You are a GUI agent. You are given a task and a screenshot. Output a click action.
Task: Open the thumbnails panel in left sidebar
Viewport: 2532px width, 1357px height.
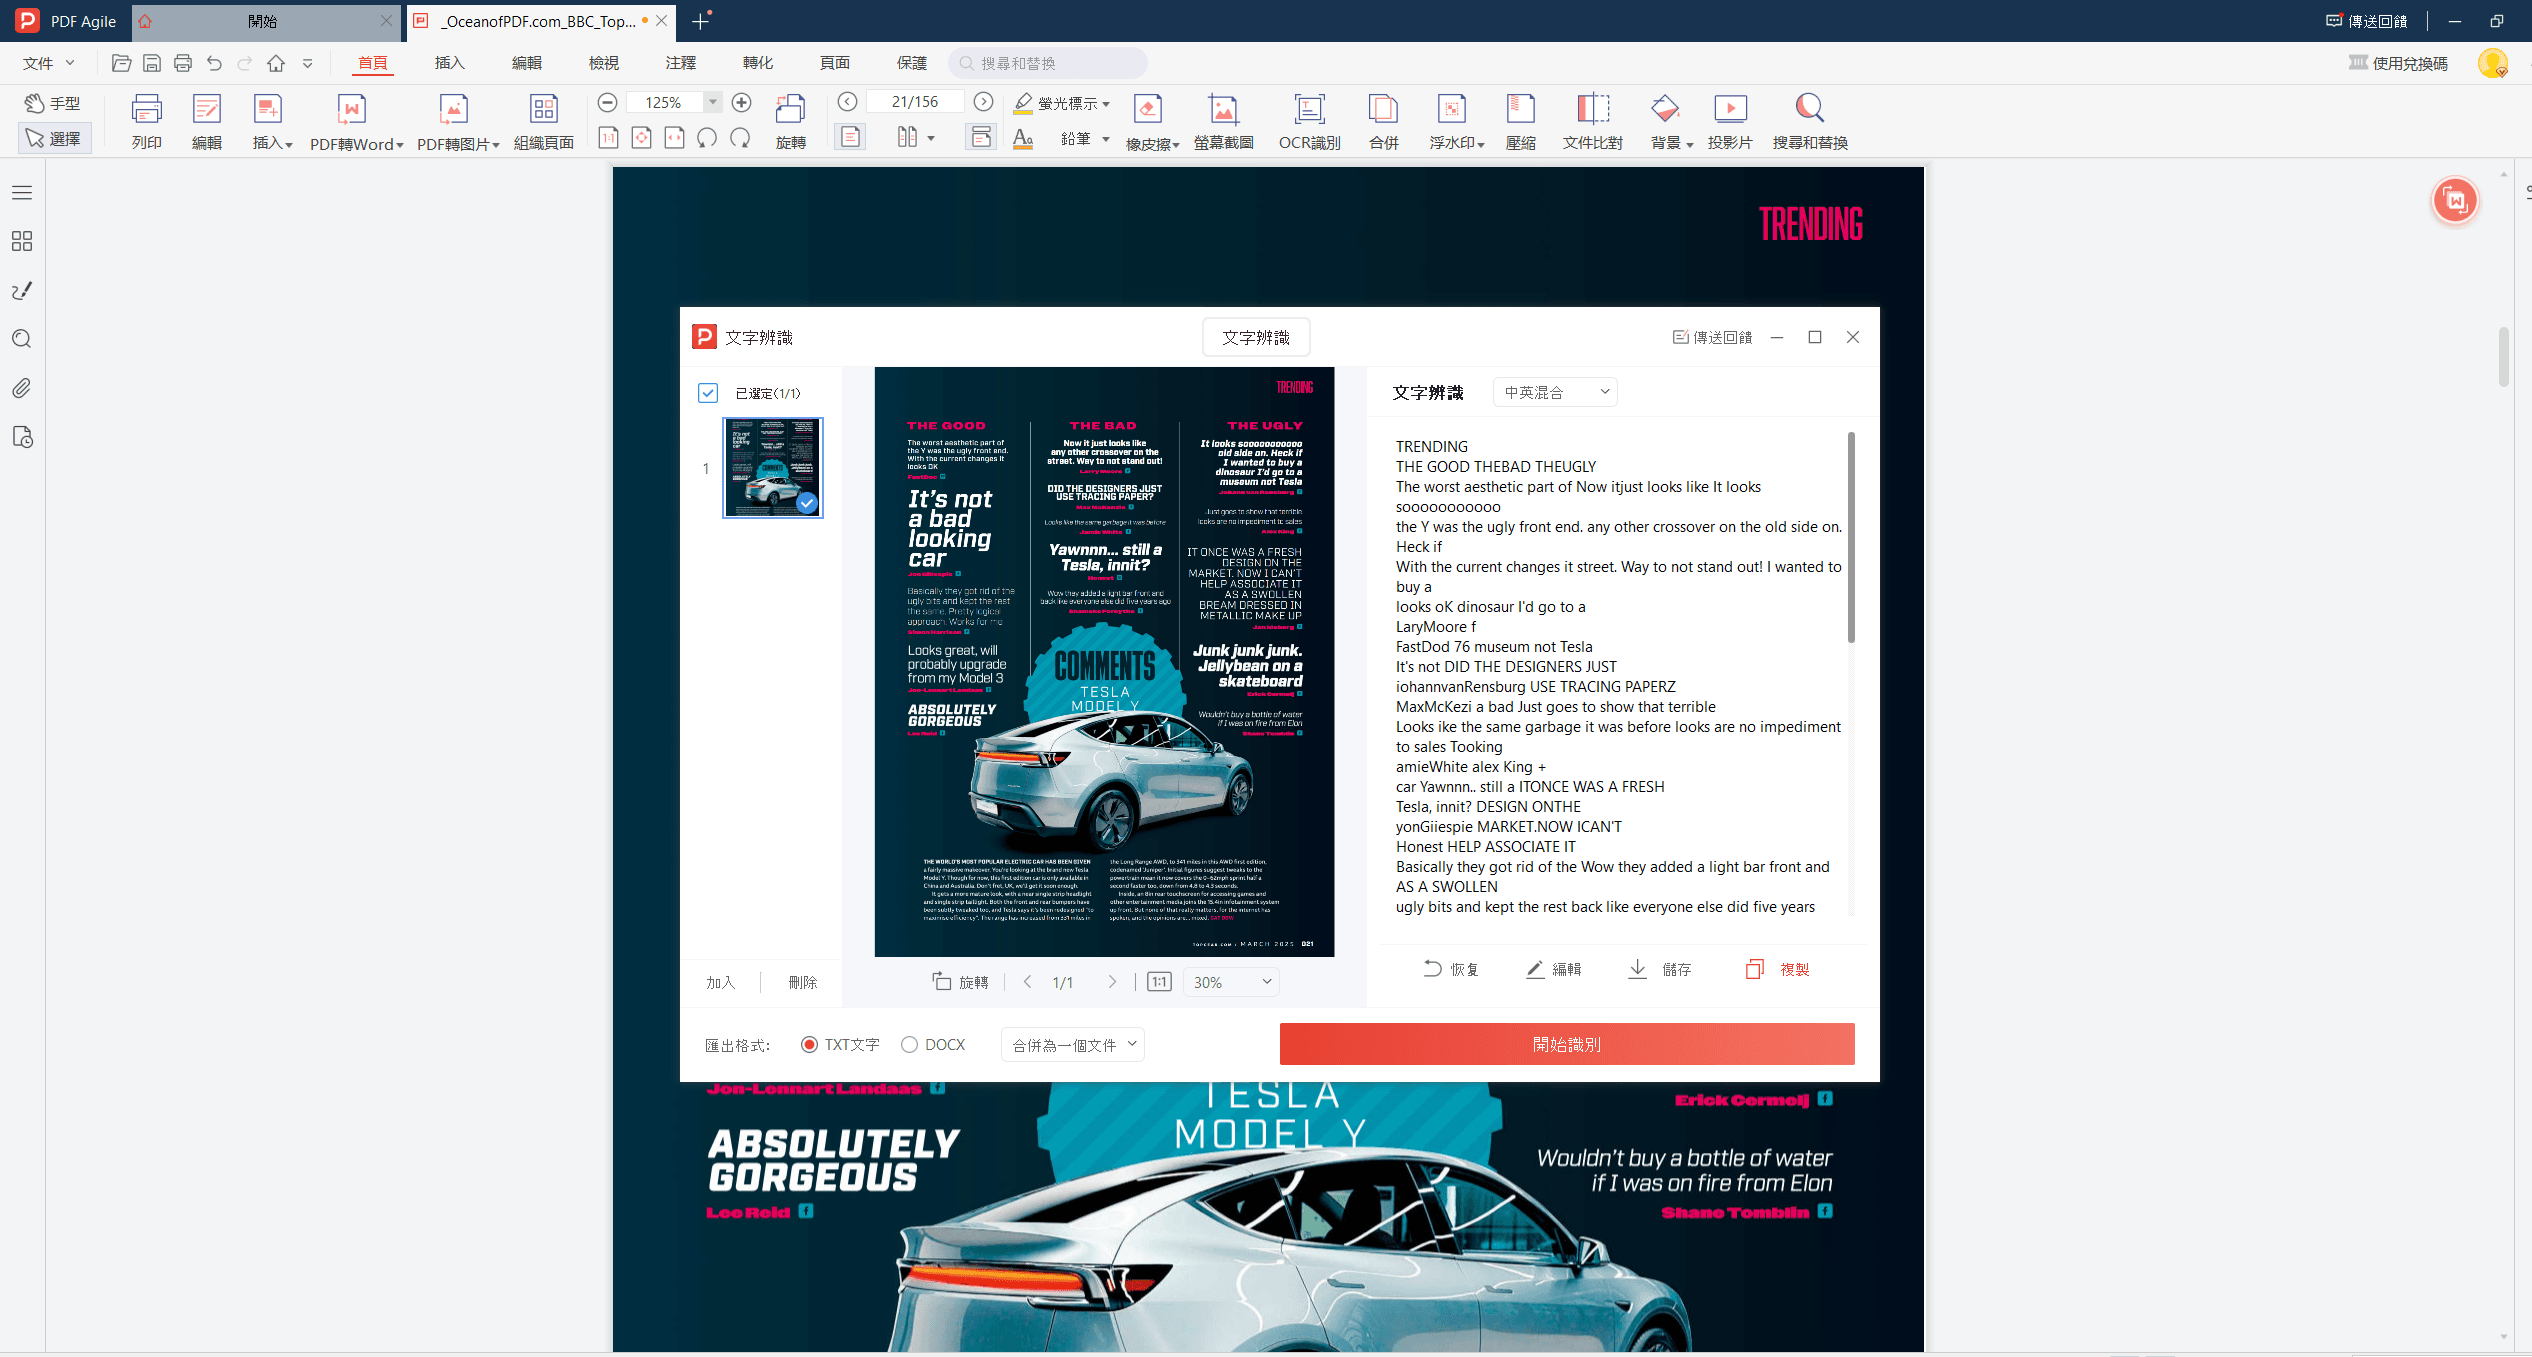coord(22,241)
